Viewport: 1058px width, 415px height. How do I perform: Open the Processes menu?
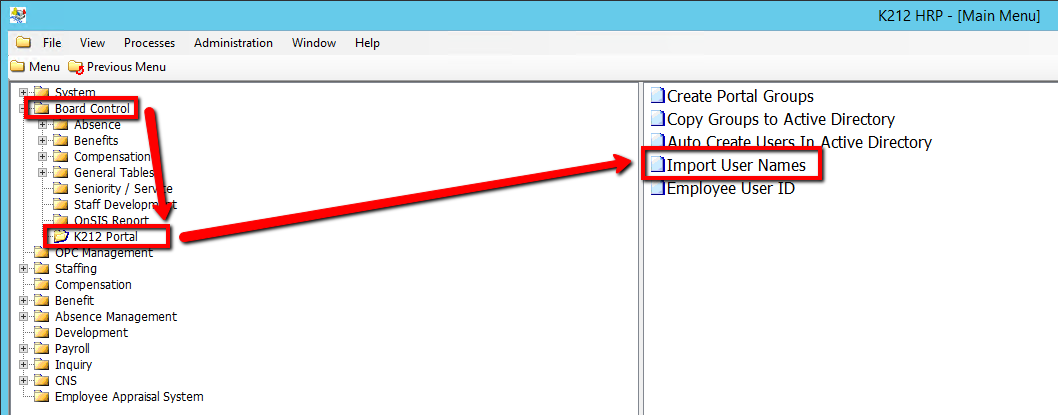pos(149,43)
